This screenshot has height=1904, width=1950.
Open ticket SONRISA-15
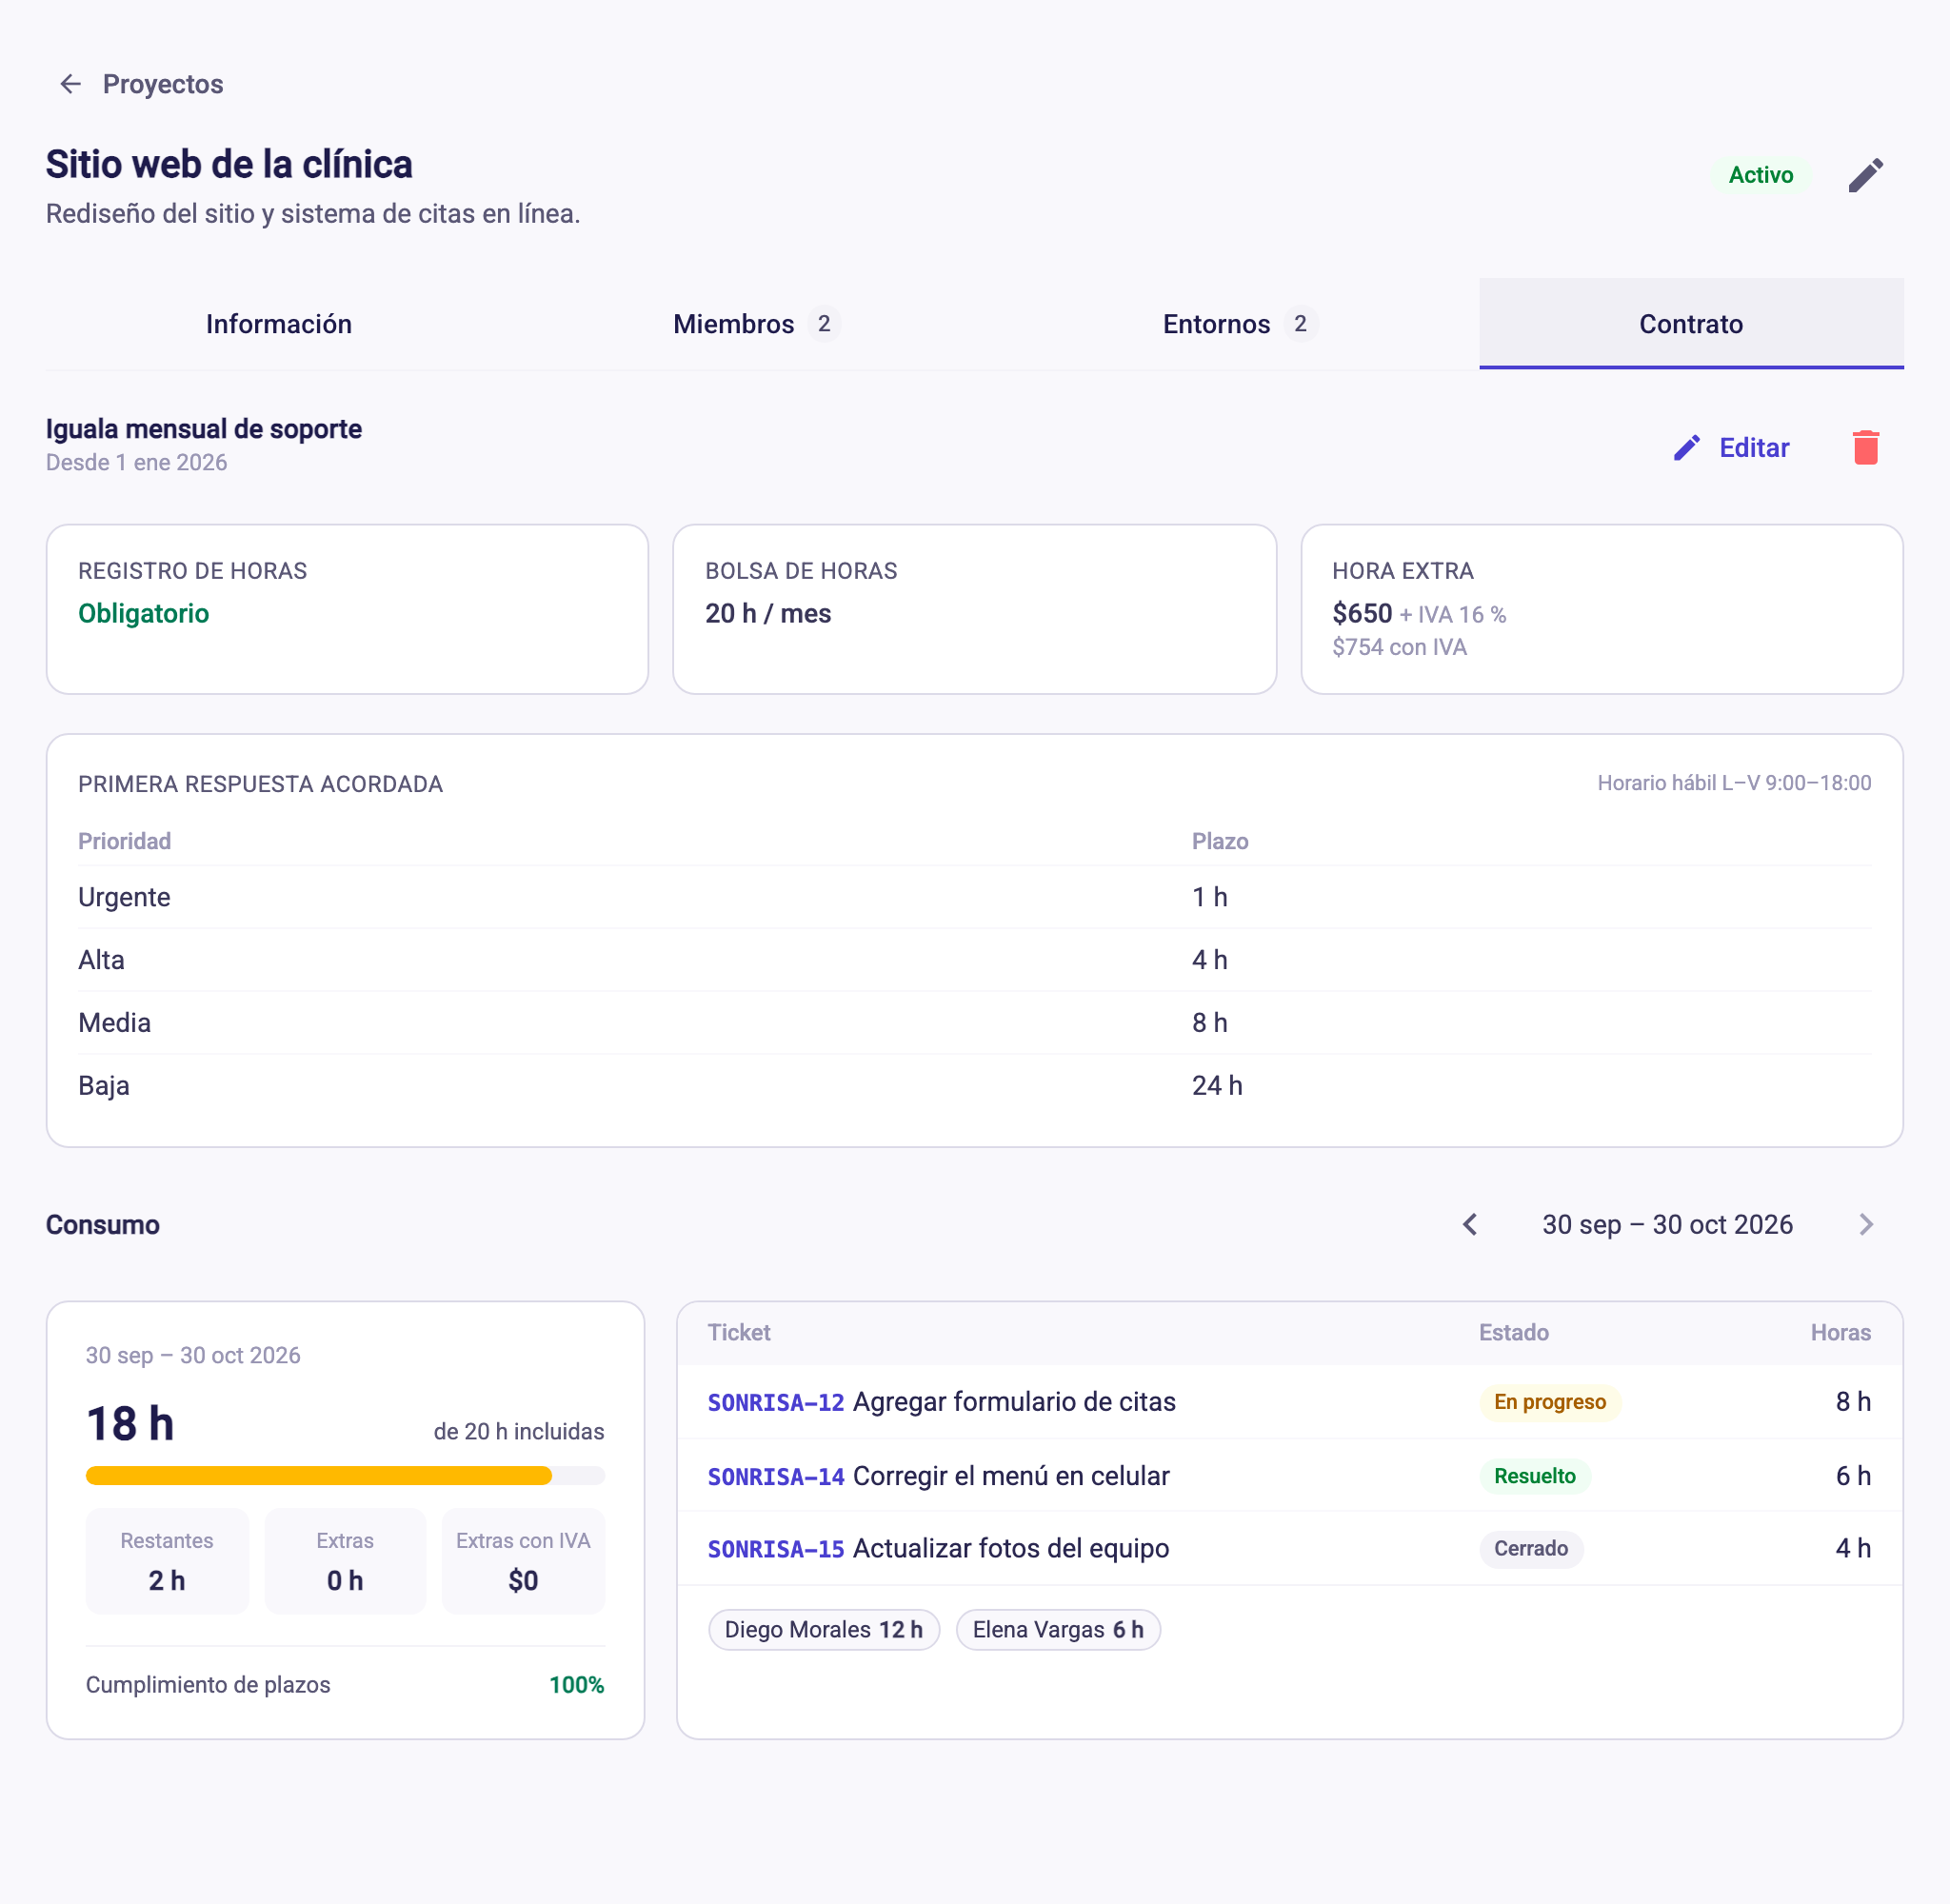[776, 1549]
